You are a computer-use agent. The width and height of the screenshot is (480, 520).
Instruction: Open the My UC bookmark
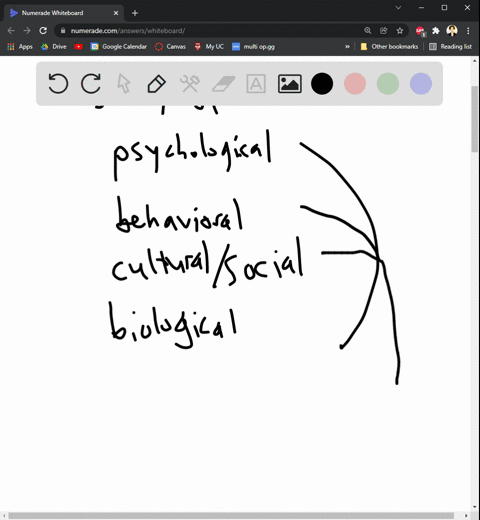(x=209, y=47)
